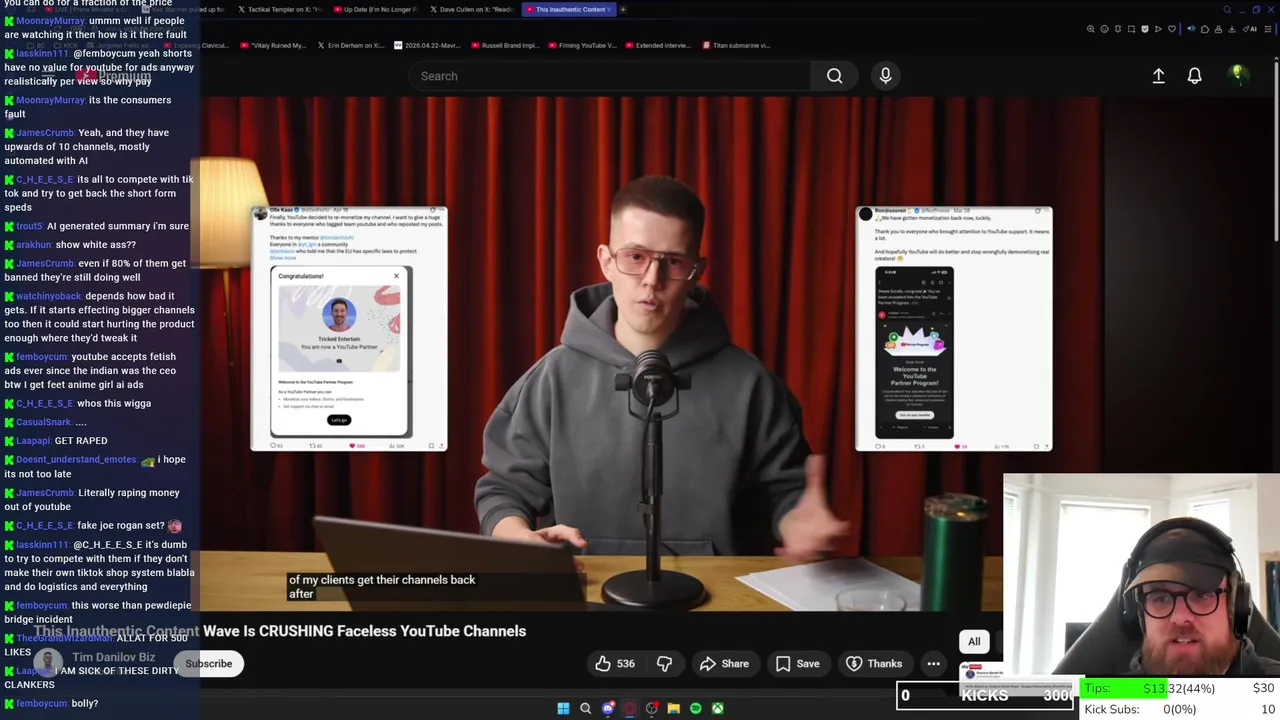Open the YouTube account avatar menu
1280x720 pixels.
tap(1237, 75)
